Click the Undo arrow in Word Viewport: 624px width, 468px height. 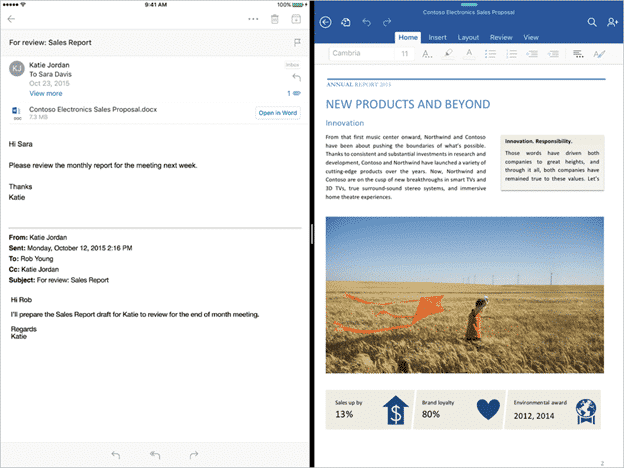pos(366,21)
